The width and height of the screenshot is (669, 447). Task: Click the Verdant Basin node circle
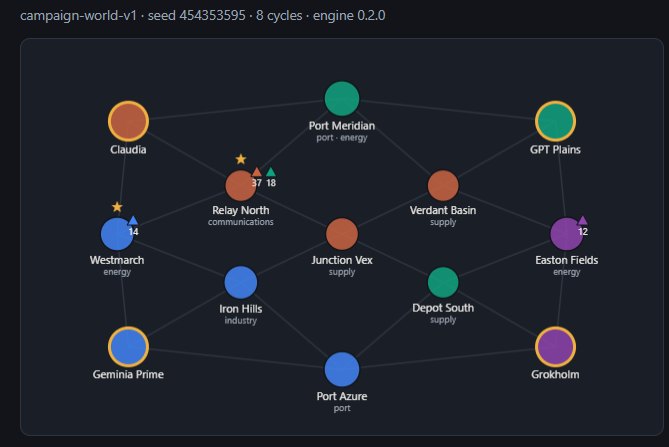[x=443, y=186]
